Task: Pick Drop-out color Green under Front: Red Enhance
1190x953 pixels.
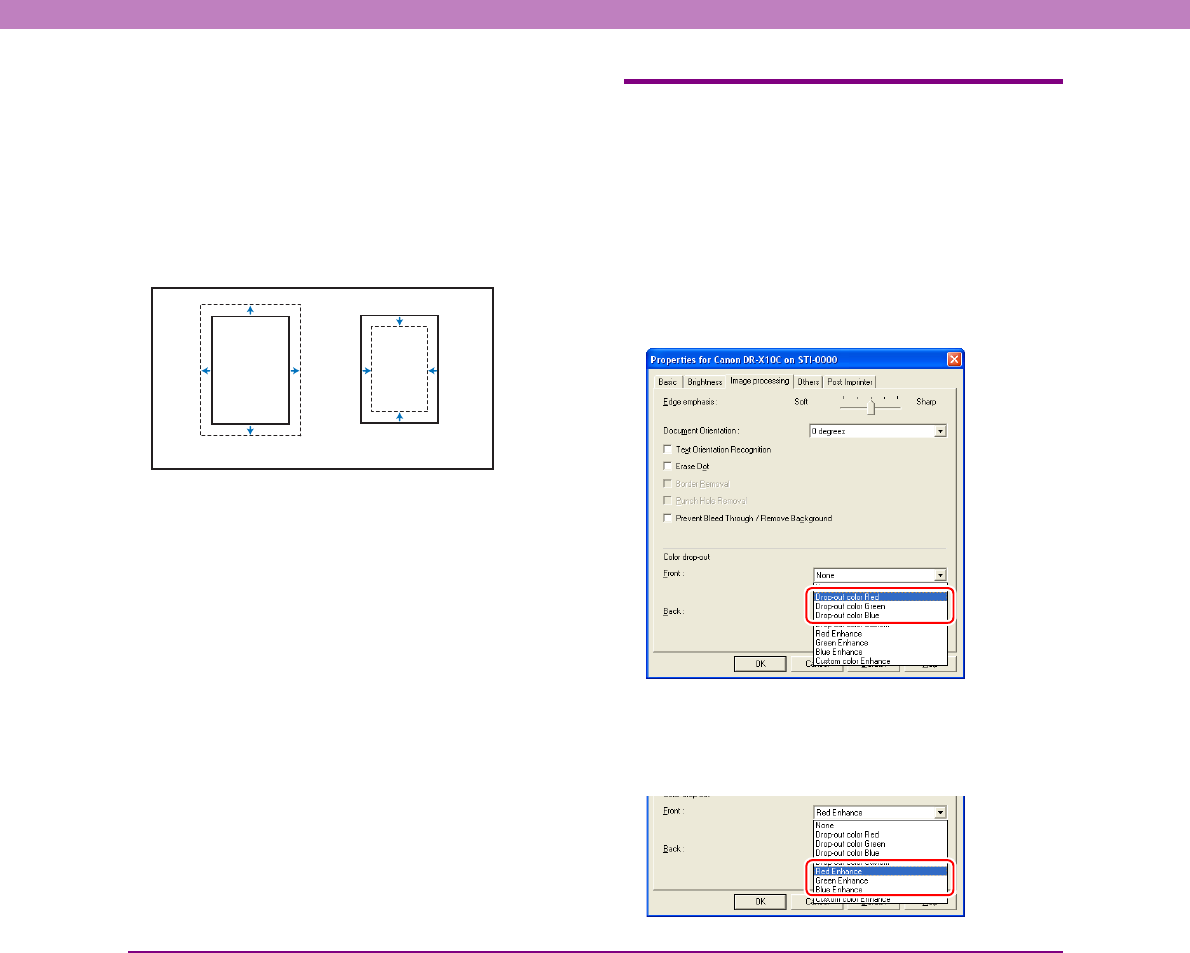Action: [x=880, y=844]
